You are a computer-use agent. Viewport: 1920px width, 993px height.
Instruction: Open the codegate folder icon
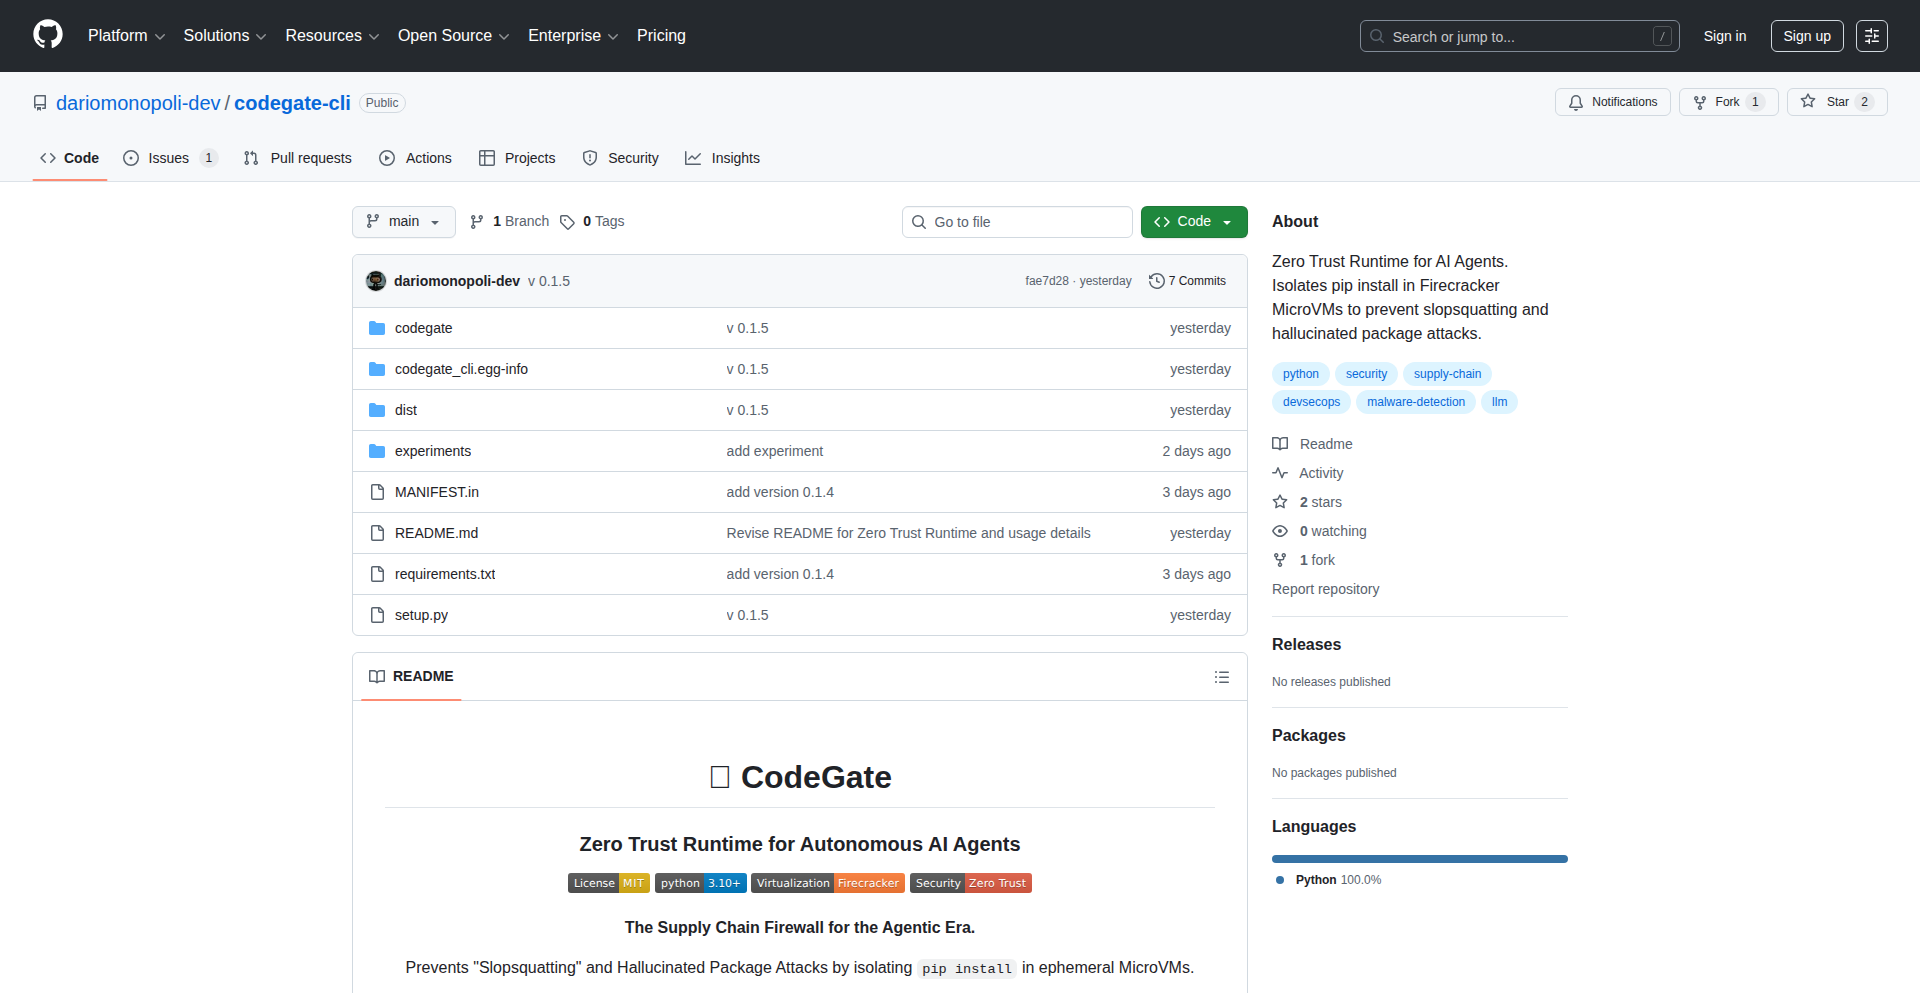tap(377, 328)
